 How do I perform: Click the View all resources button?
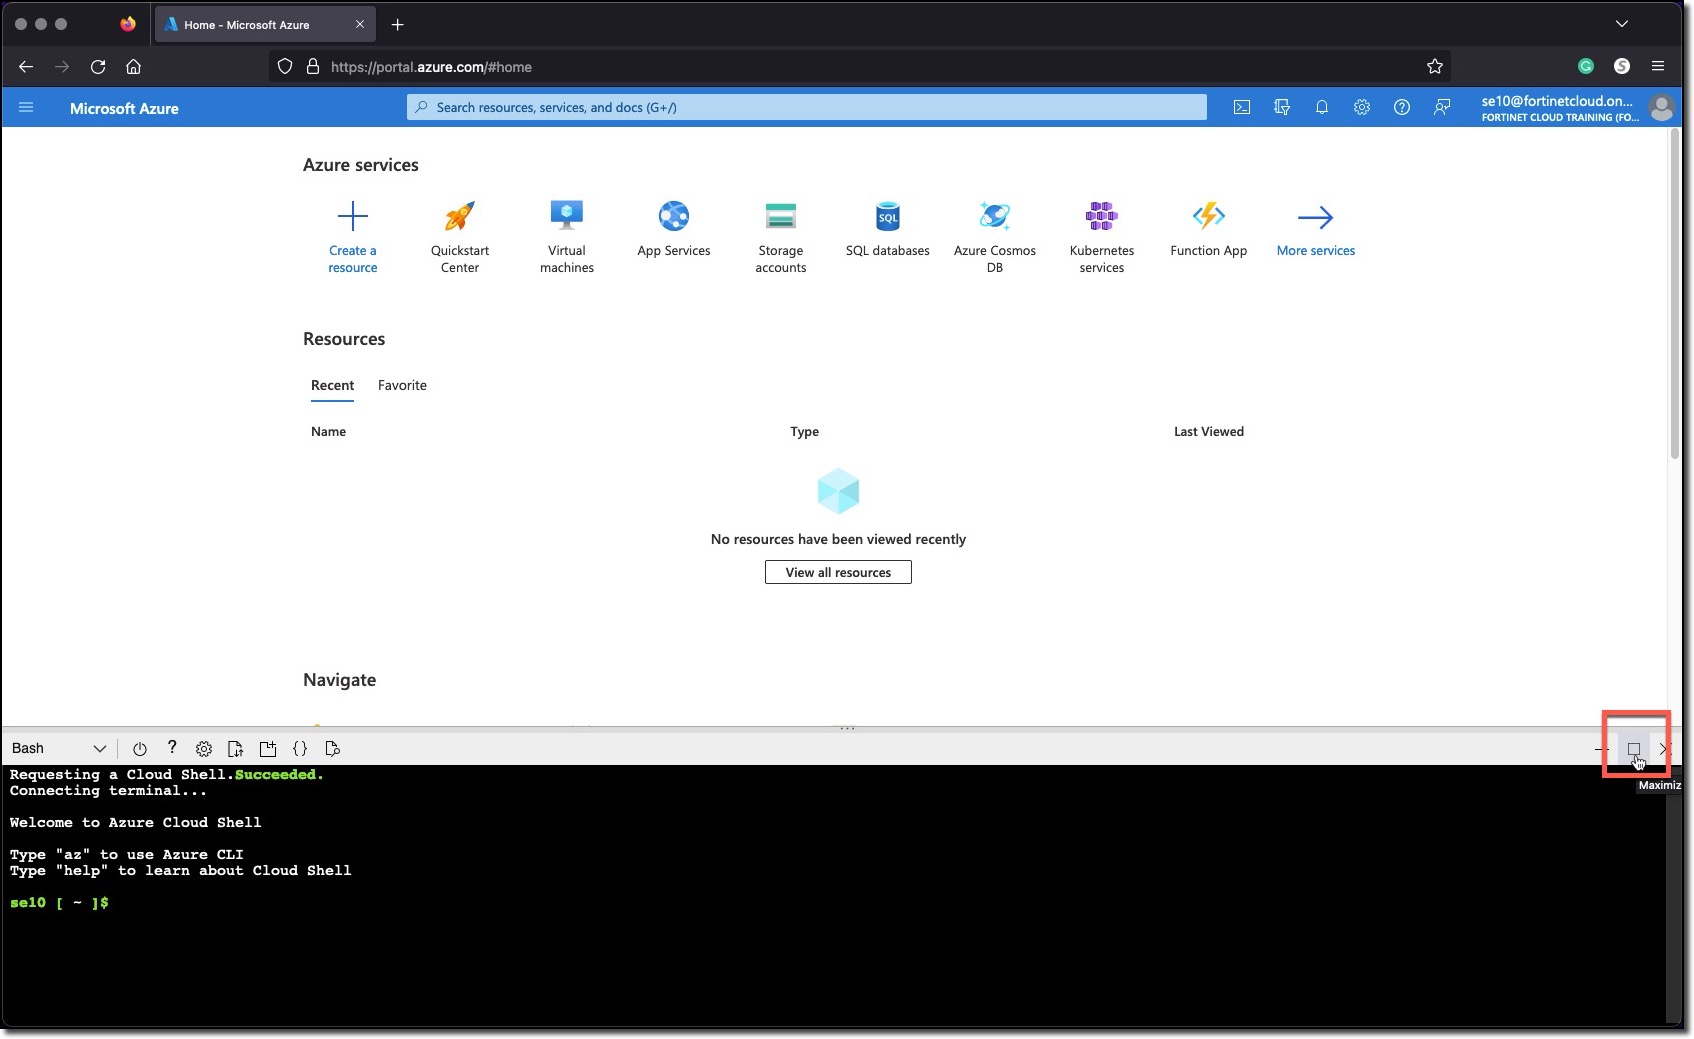click(x=838, y=572)
